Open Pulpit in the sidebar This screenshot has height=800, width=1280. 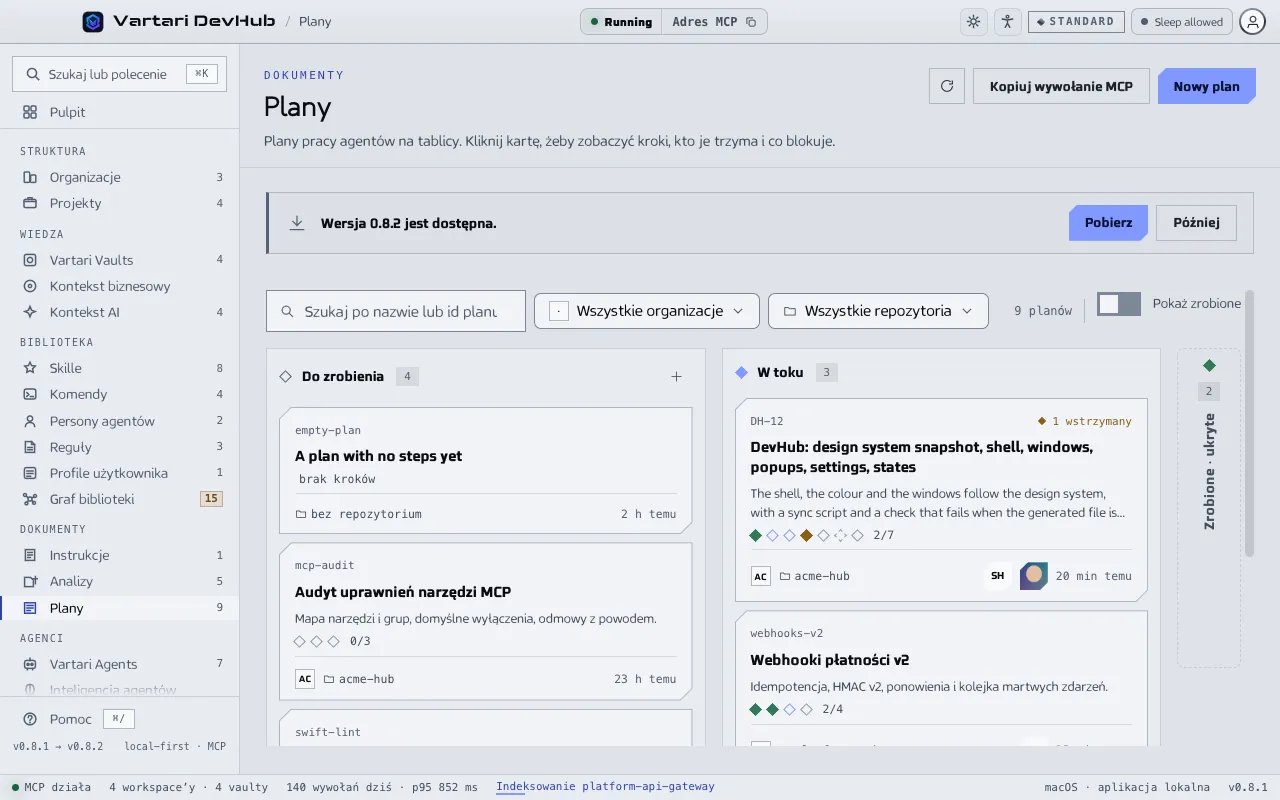[120, 112]
